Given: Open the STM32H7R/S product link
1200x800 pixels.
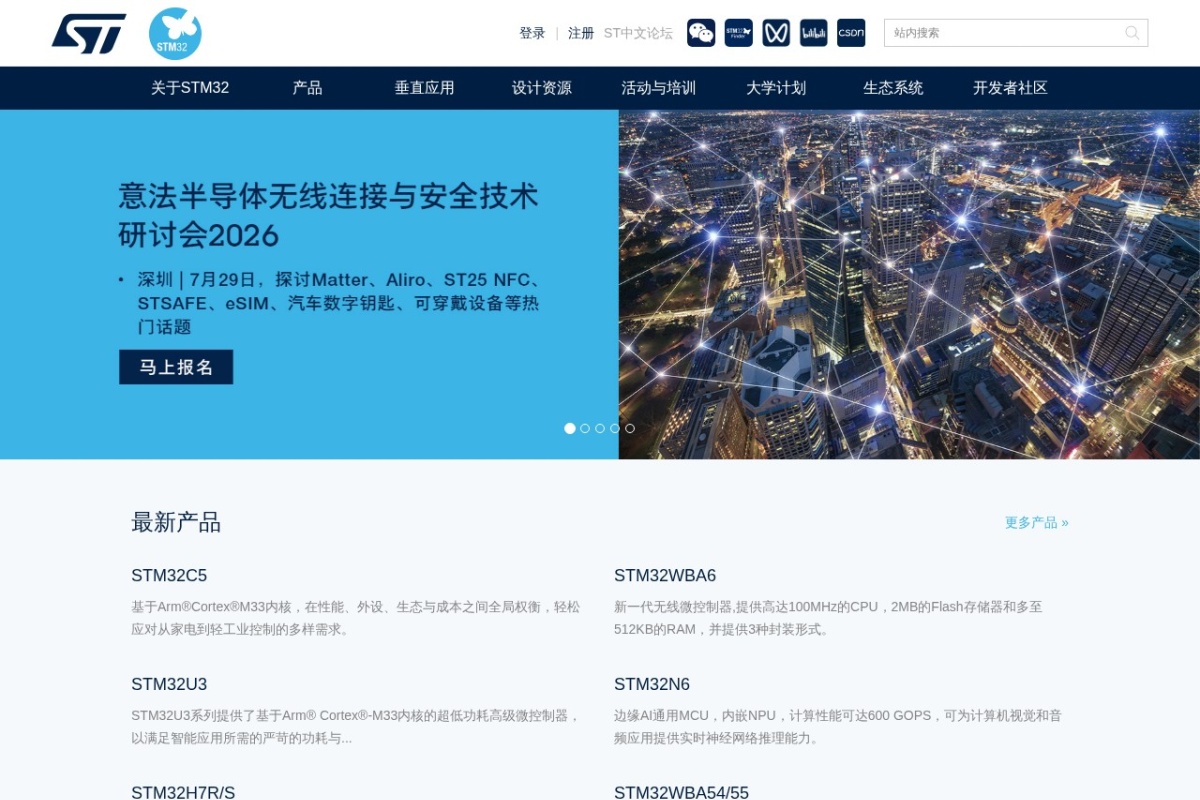Looking at the screenshot, I should pos(183,793).
